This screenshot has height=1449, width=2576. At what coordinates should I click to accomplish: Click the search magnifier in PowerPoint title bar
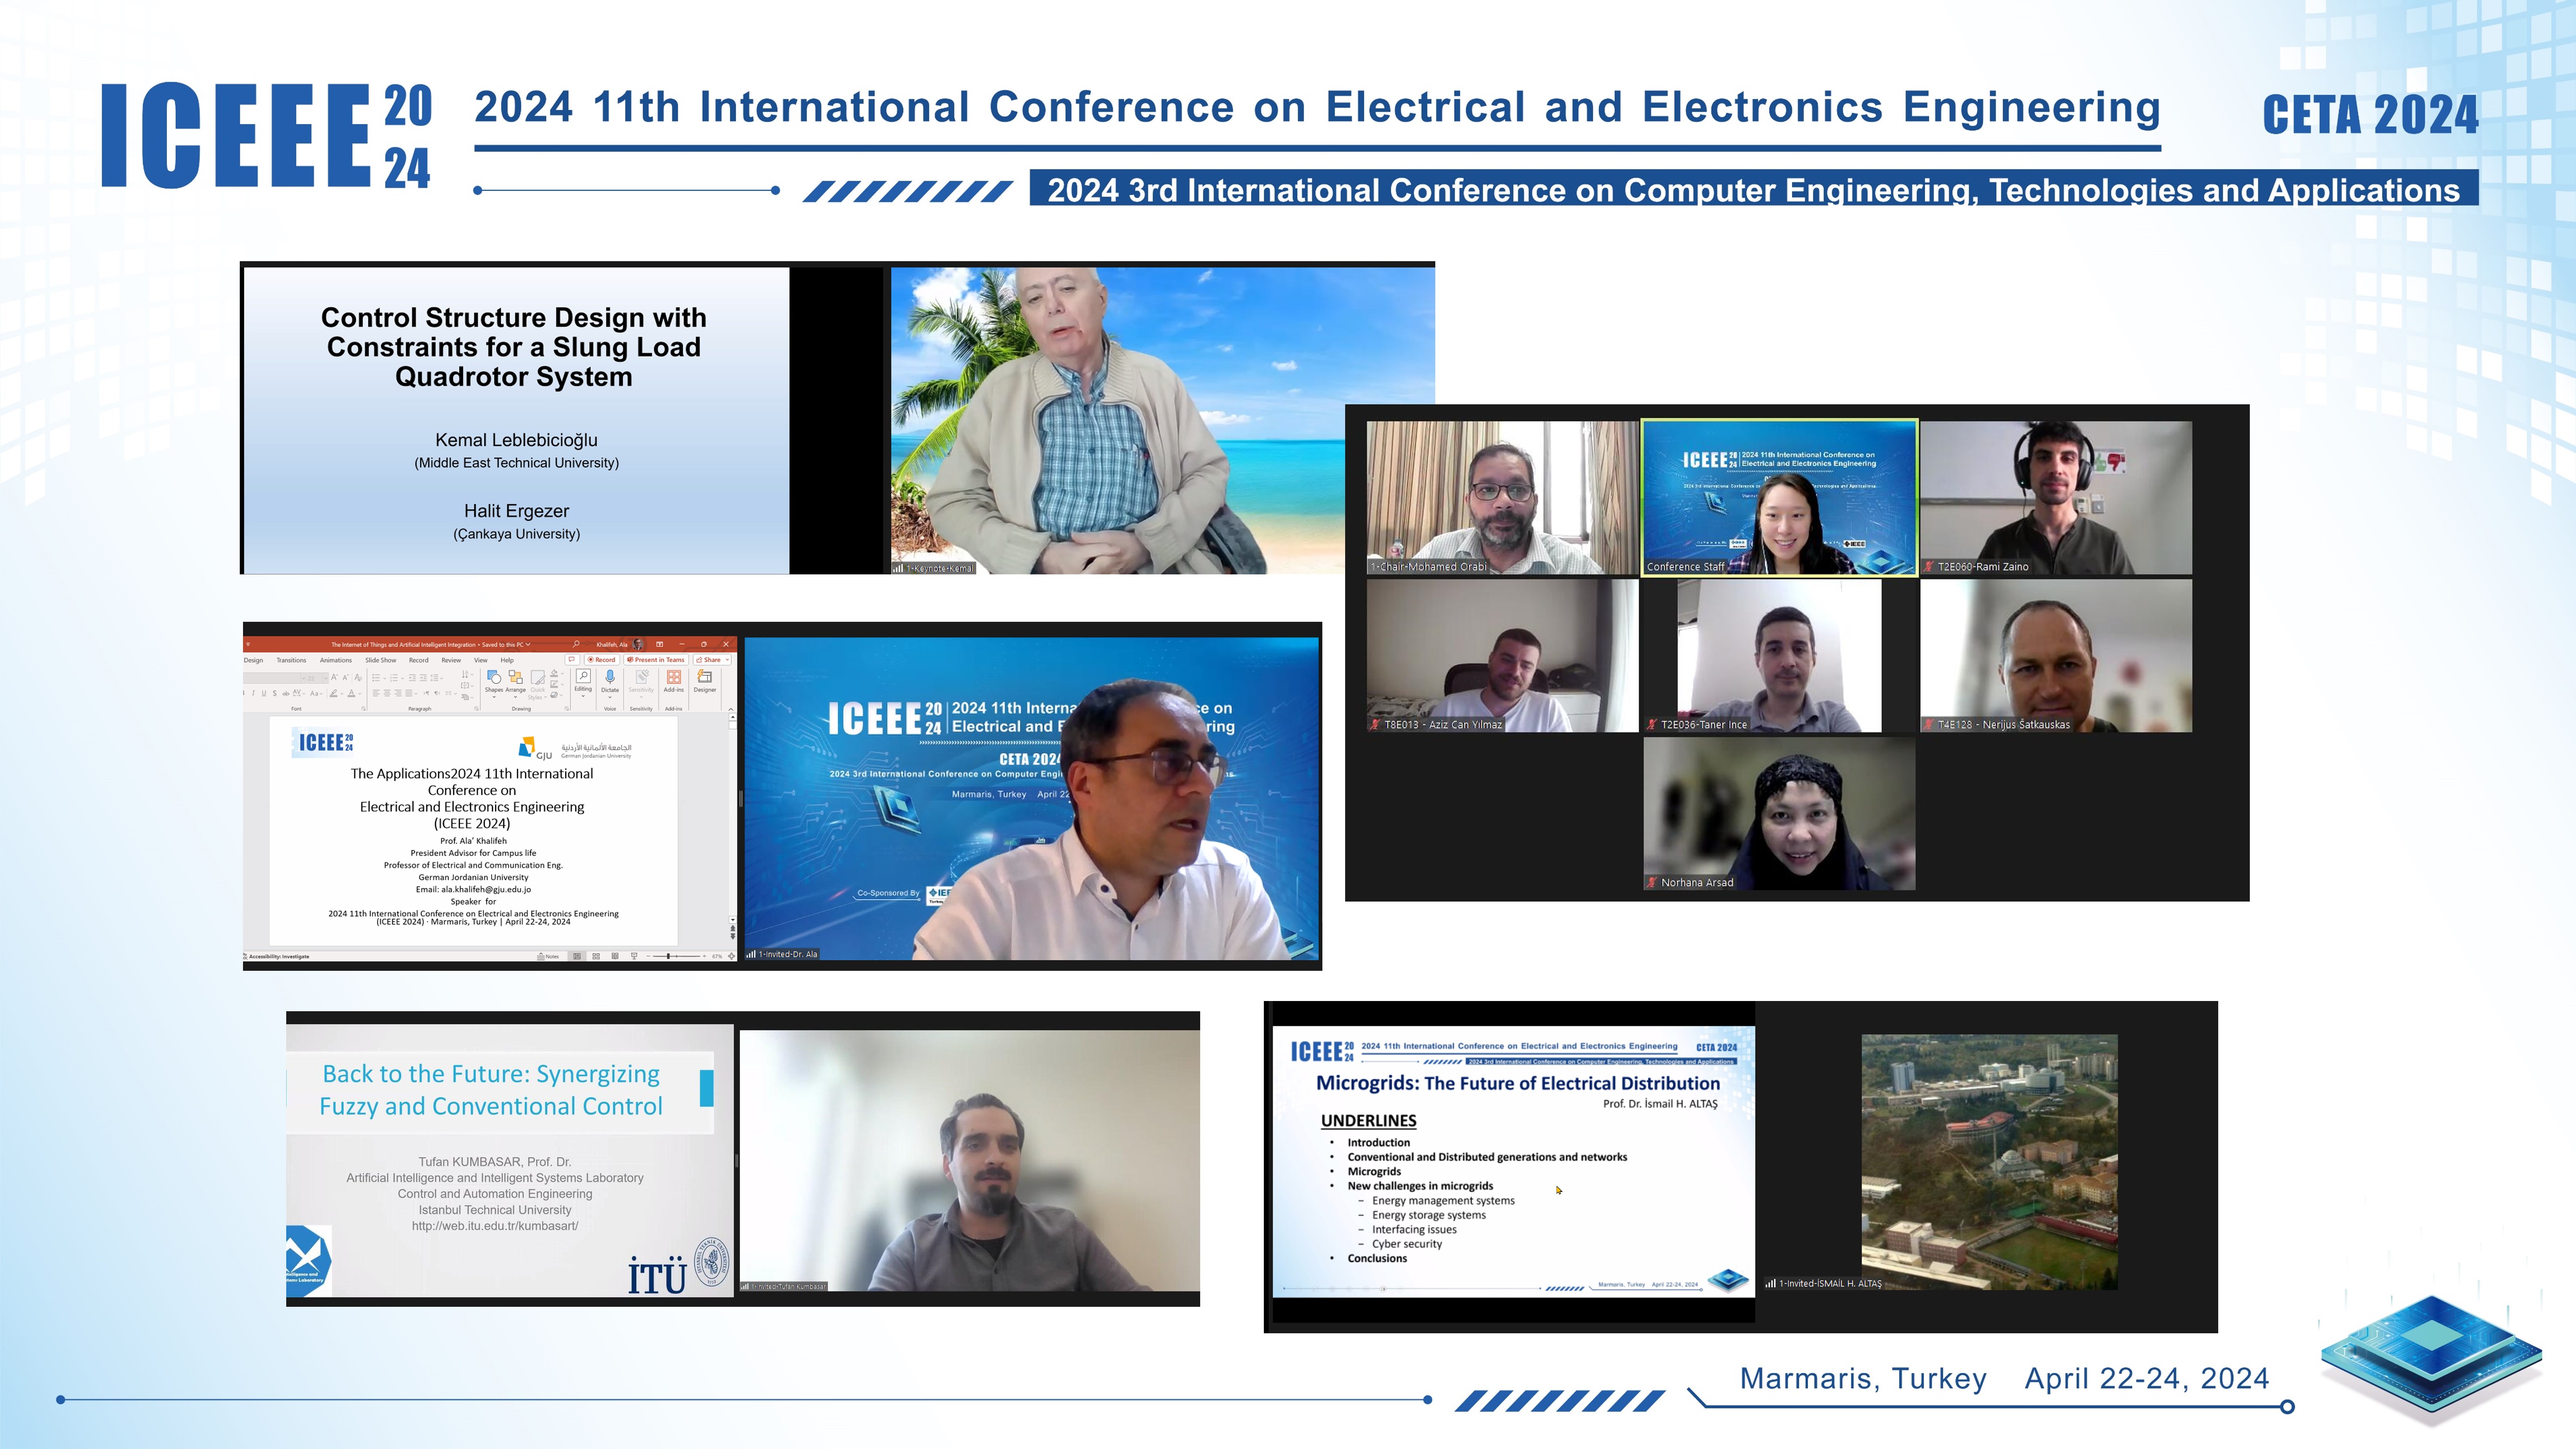tap(576, 645)
